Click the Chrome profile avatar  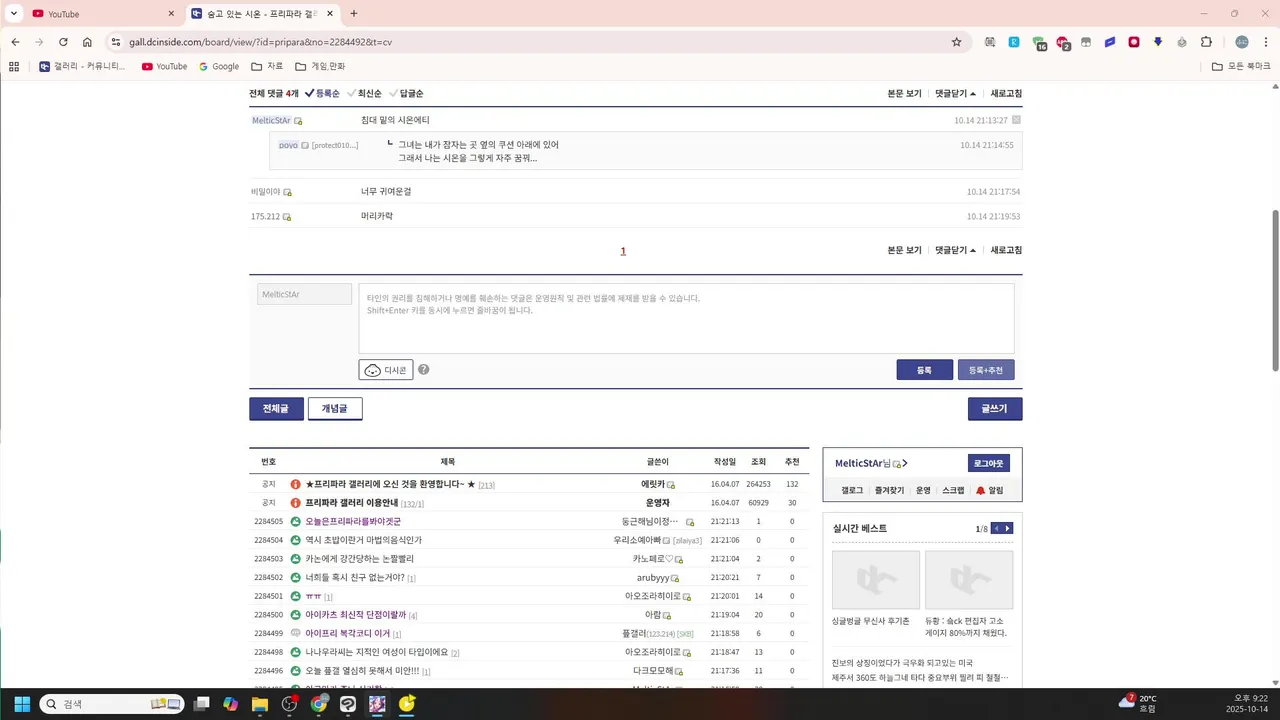pos(1242,42)
